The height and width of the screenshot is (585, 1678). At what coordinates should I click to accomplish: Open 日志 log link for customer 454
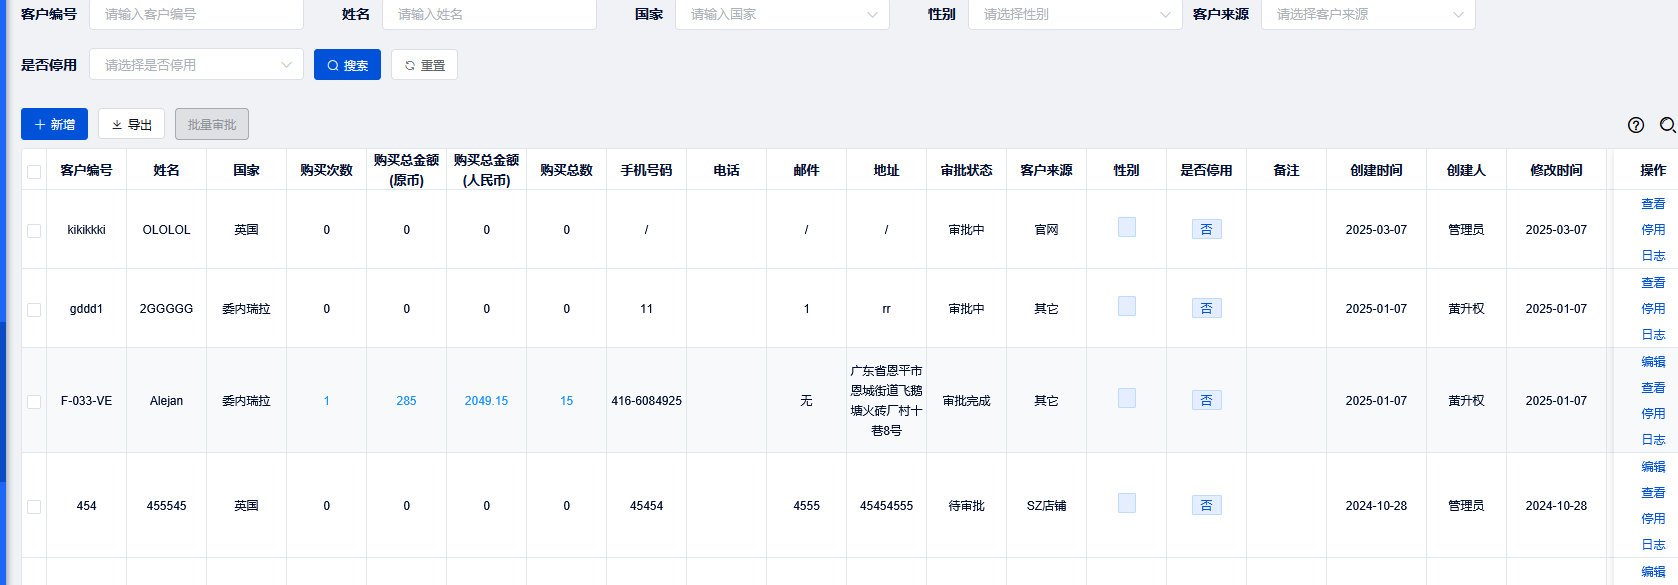[x=1653, y=545]
